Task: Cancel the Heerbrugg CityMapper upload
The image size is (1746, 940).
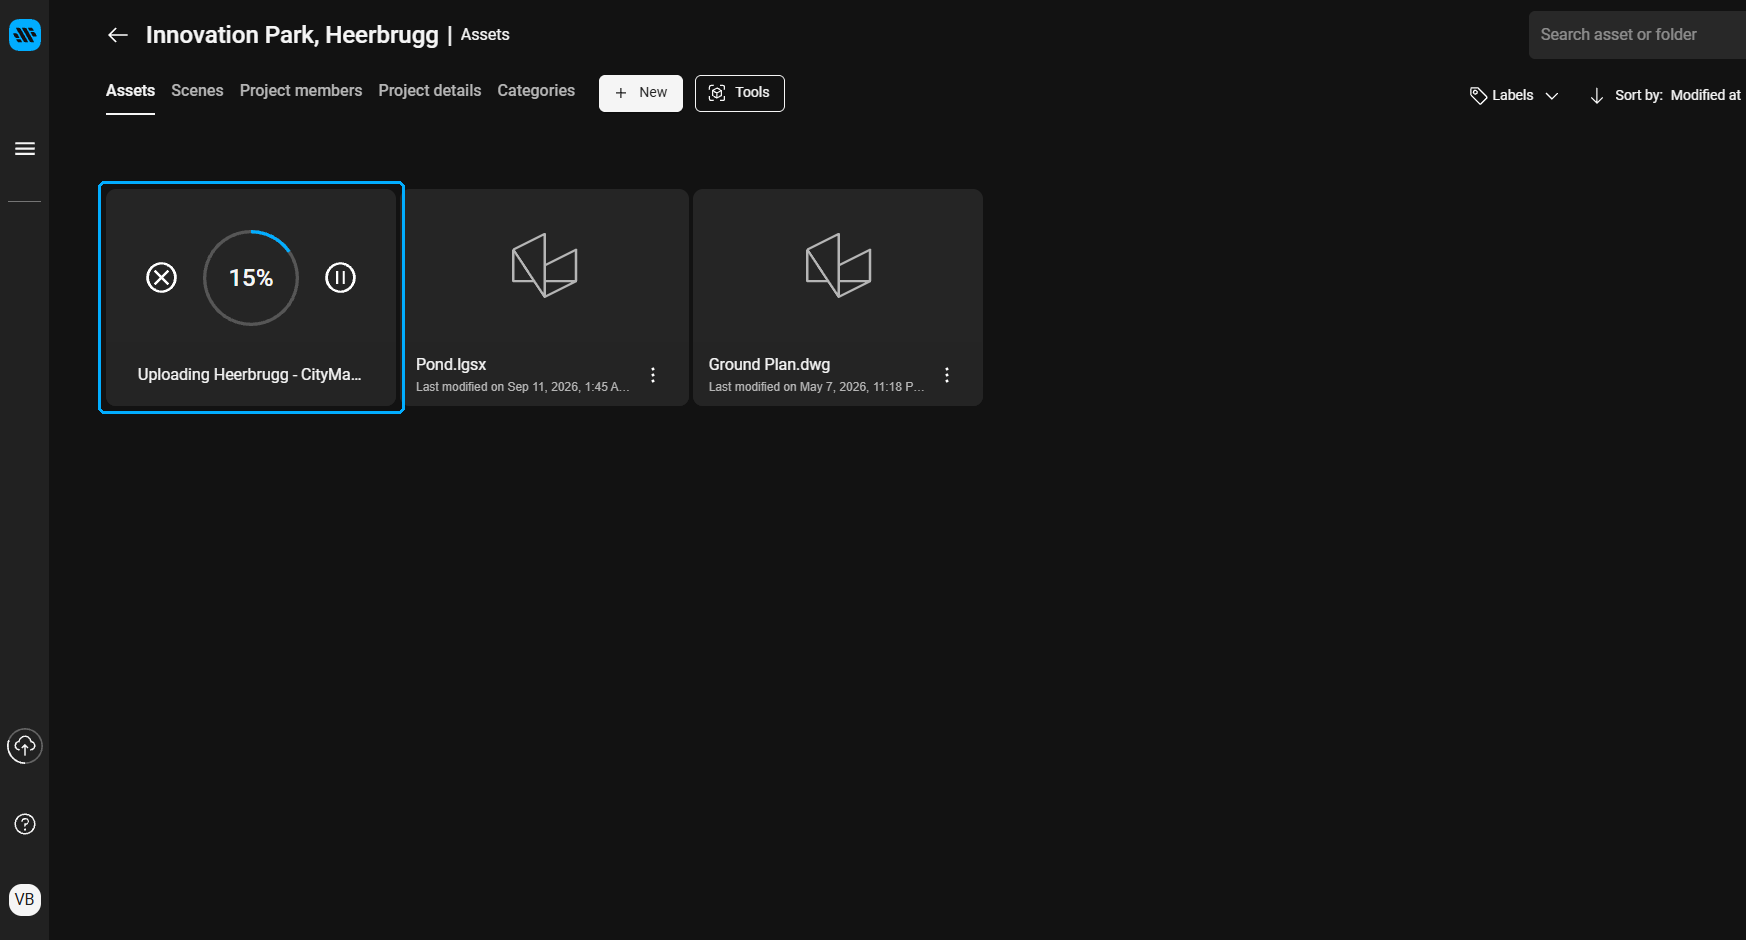Action: 161,277
